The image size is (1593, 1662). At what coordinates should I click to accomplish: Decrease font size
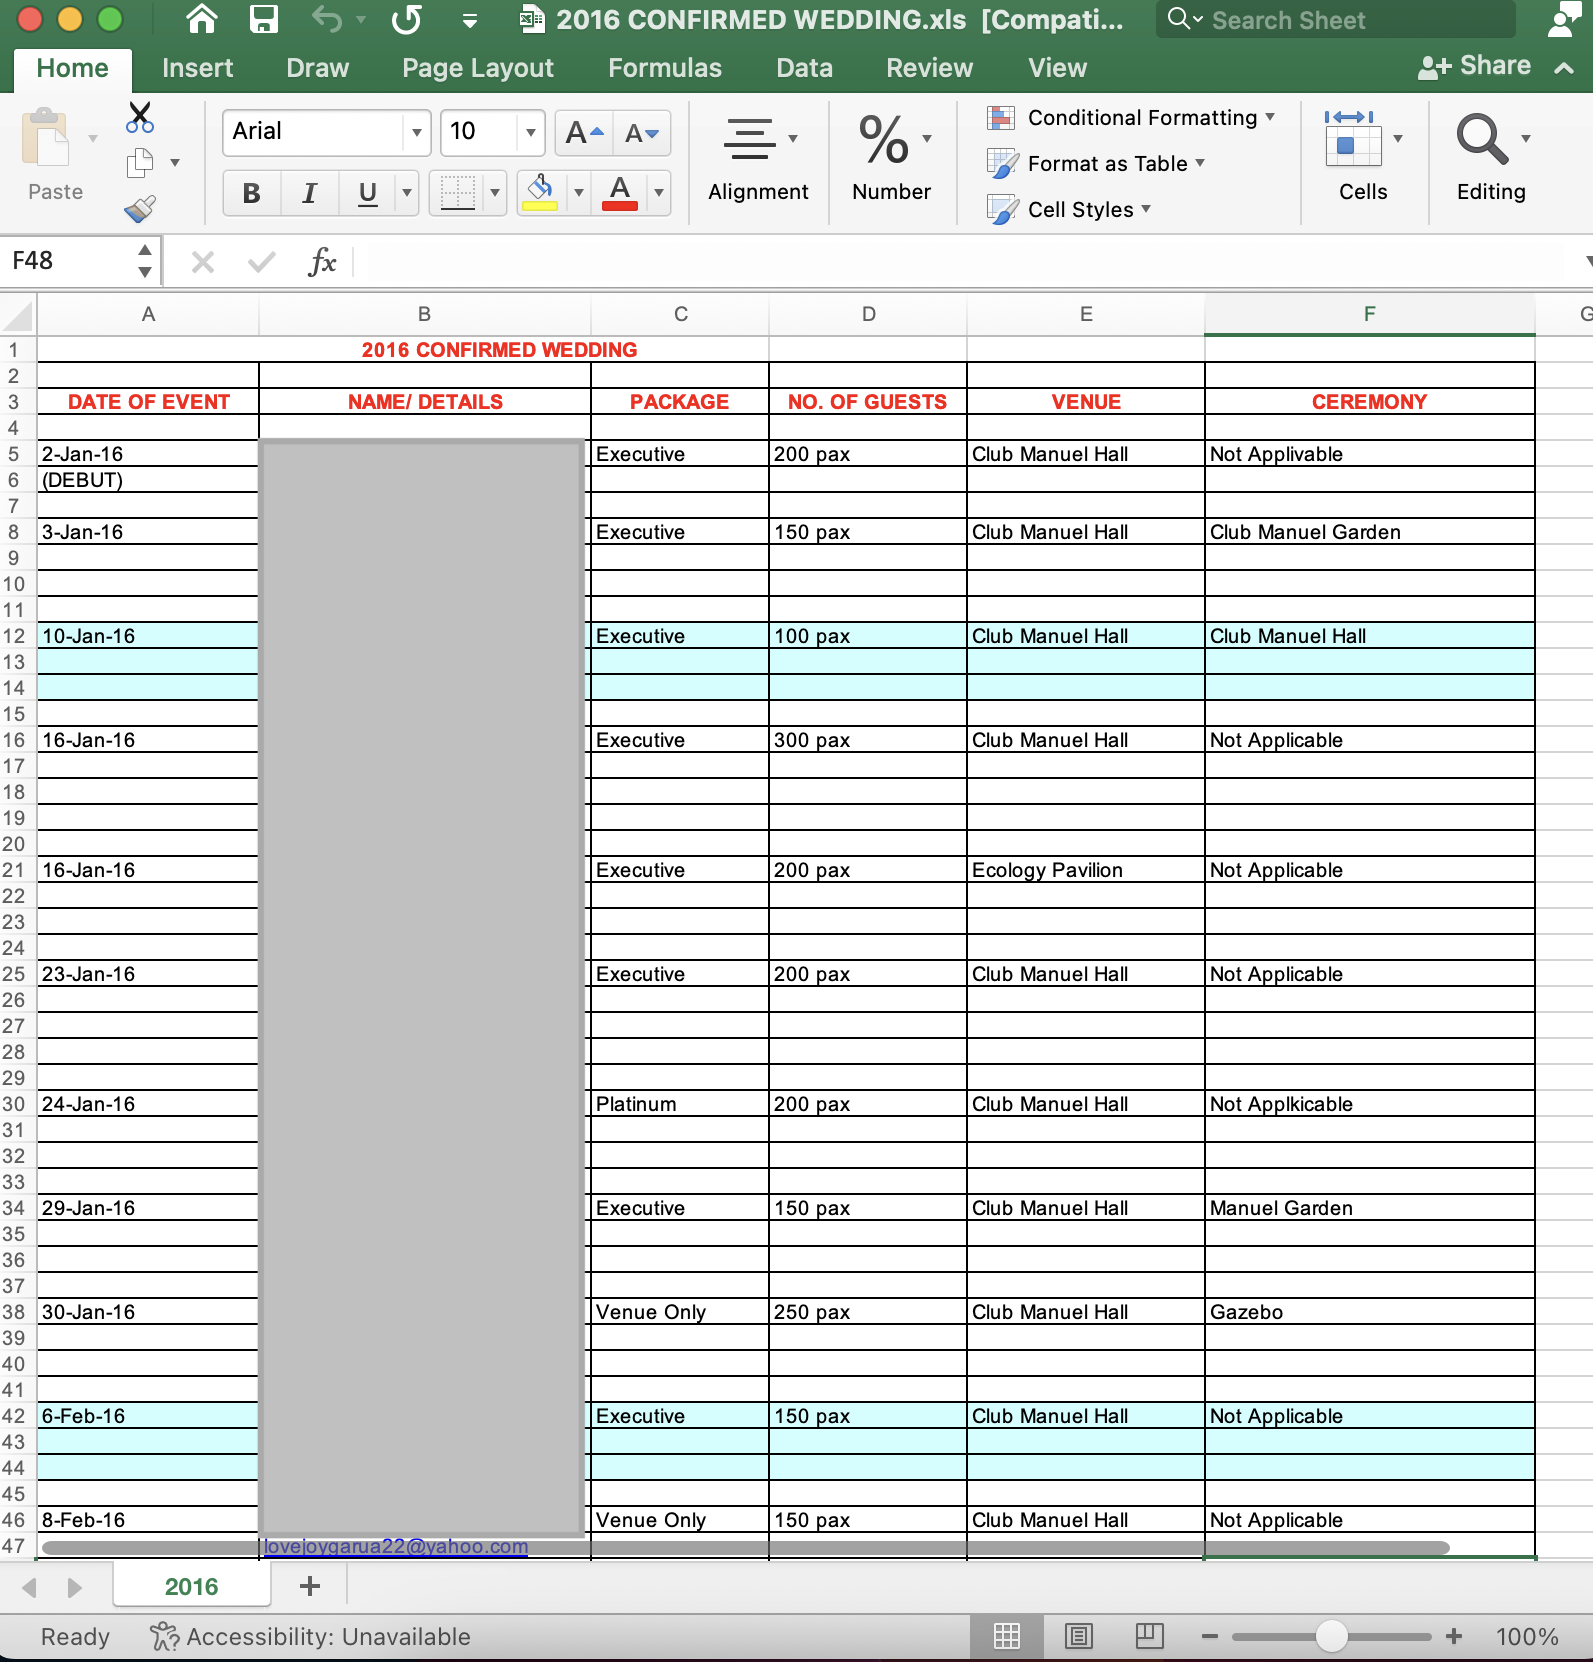641,133
